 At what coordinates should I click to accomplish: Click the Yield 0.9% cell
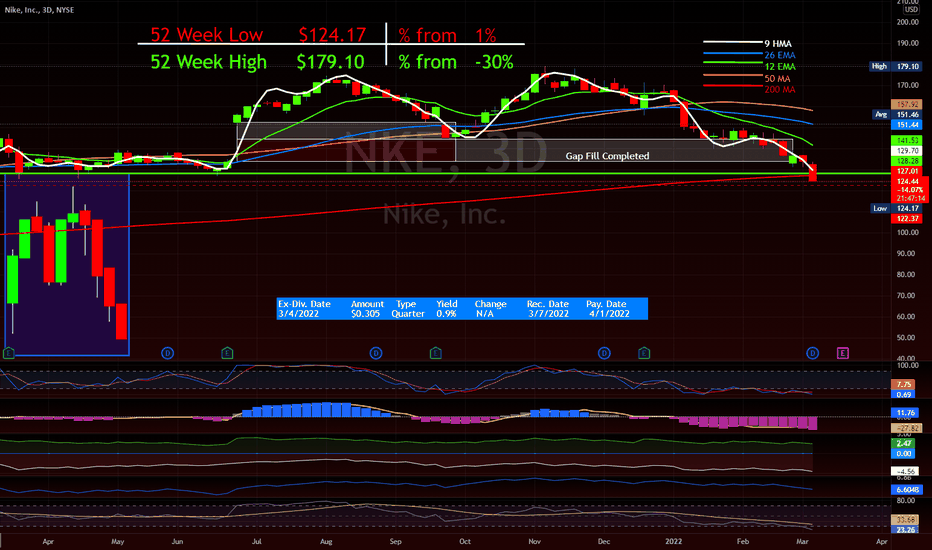[447, 309]
